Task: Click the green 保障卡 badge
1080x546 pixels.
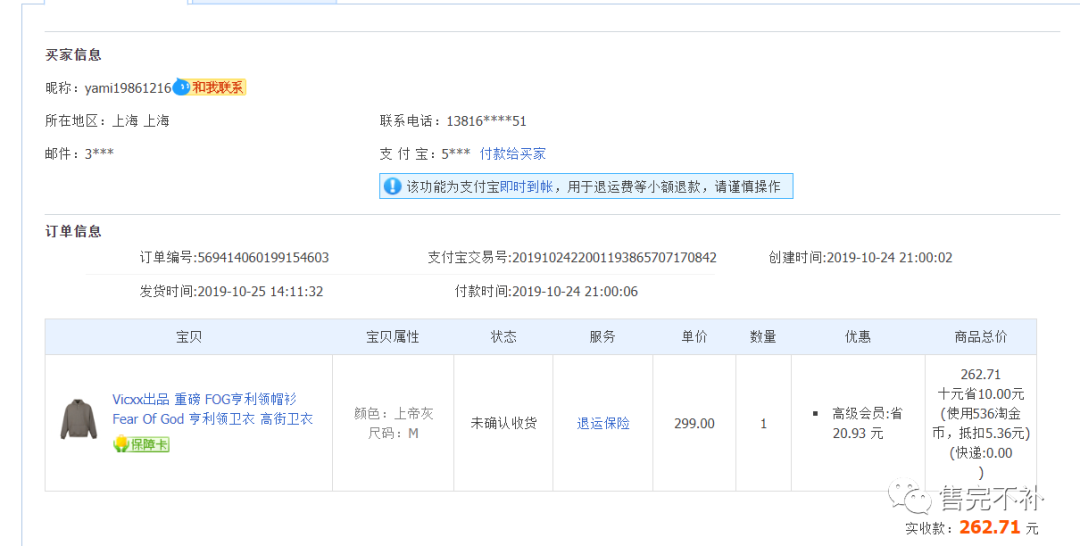Action: (141, 444)
